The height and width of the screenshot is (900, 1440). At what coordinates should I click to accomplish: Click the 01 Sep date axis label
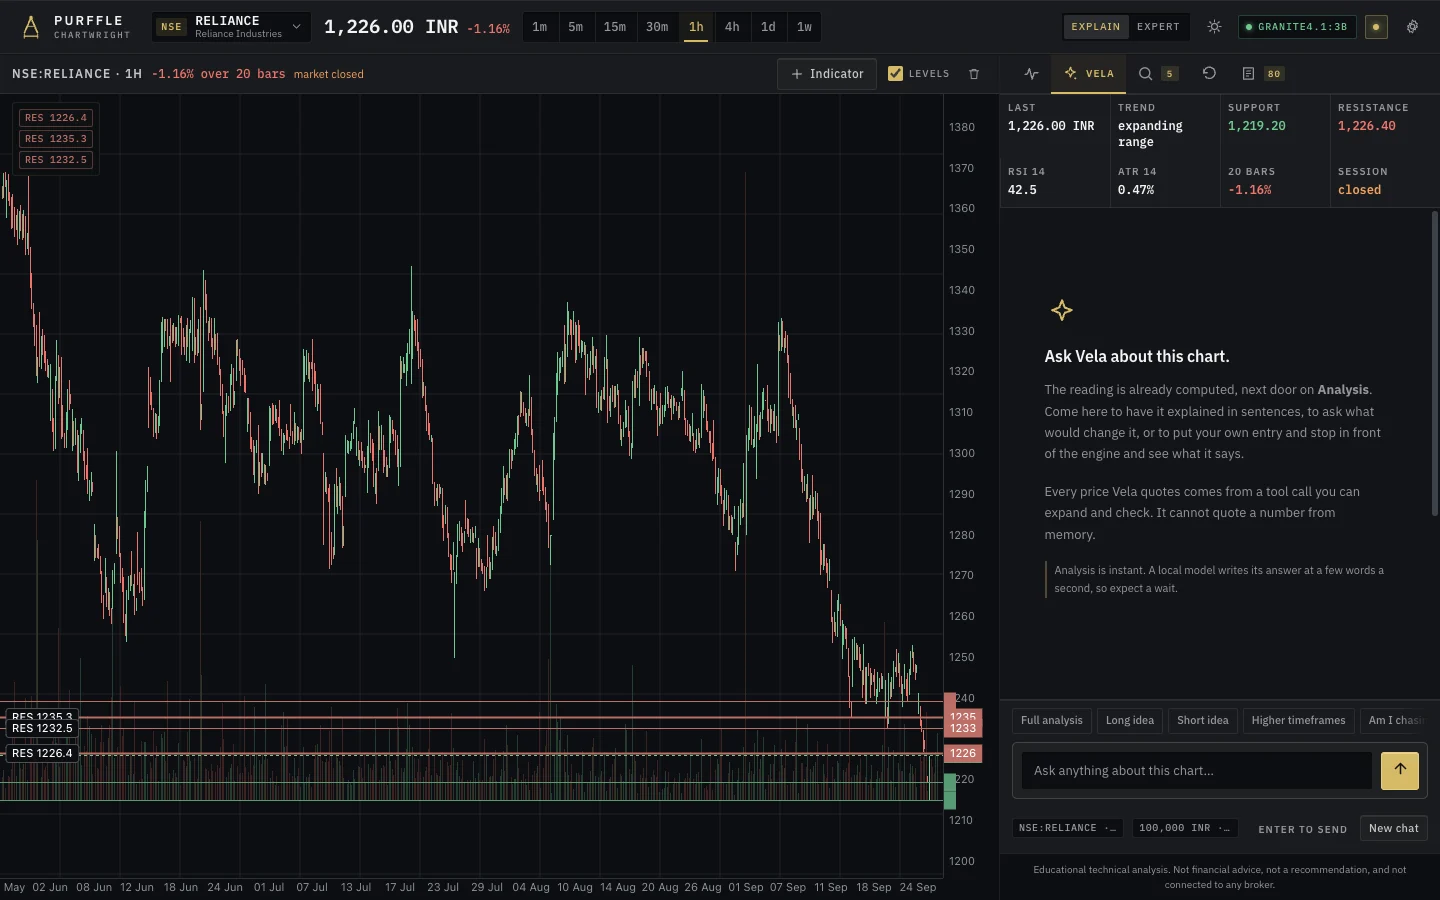click(x=746, y=887)
